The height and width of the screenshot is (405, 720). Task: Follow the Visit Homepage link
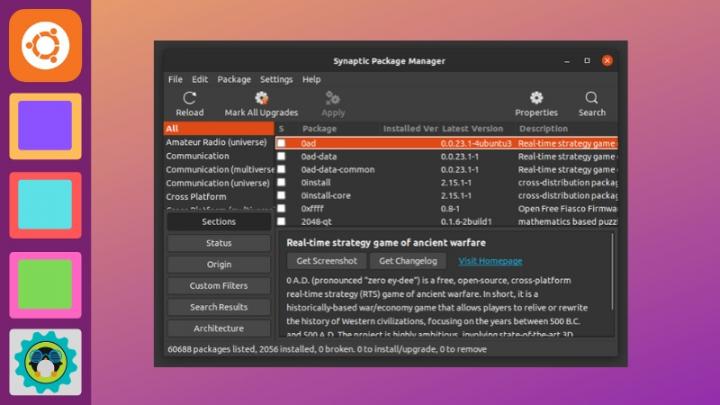pyautogui.click(x=489, y=261)
